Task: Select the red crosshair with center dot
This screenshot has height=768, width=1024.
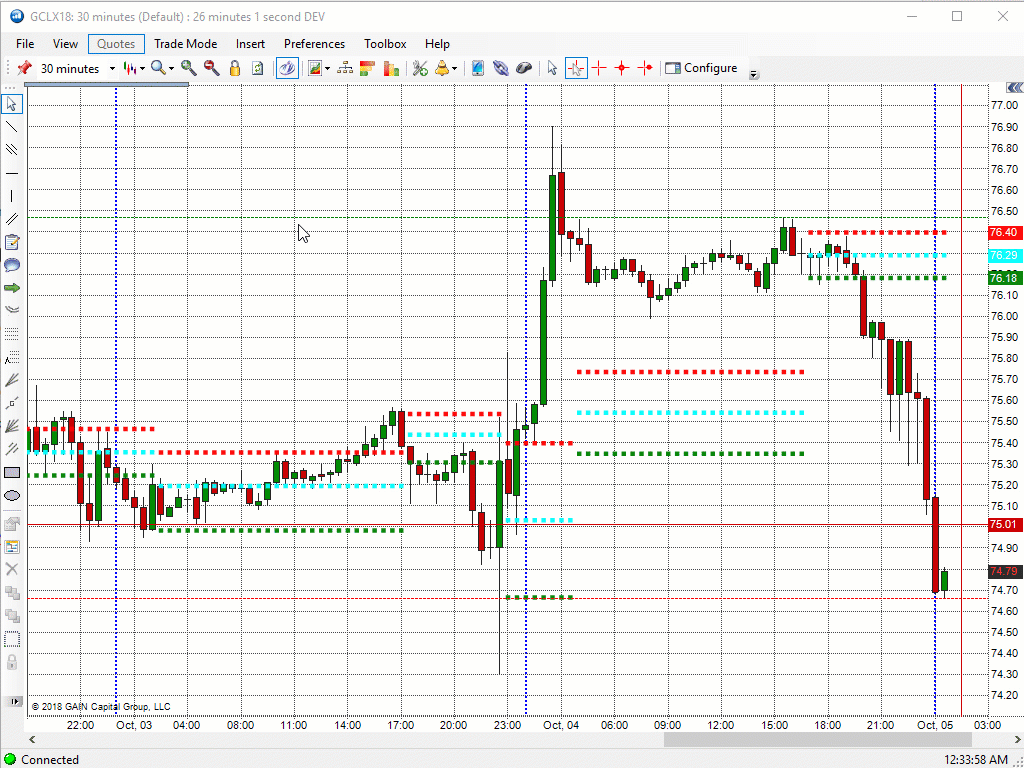Action: tap(622, 68)
